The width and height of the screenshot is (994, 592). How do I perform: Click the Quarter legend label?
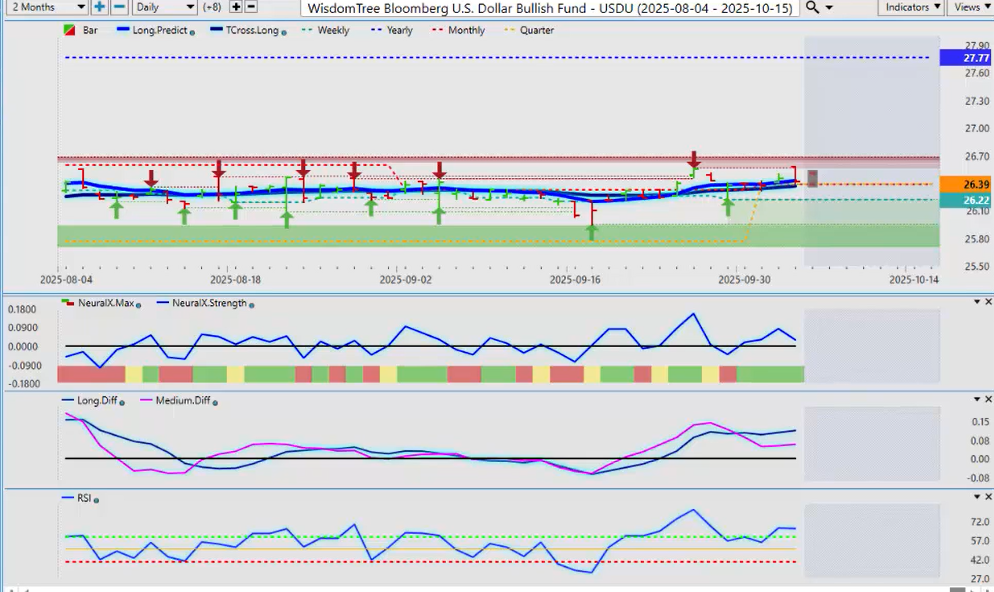[537, 31]
